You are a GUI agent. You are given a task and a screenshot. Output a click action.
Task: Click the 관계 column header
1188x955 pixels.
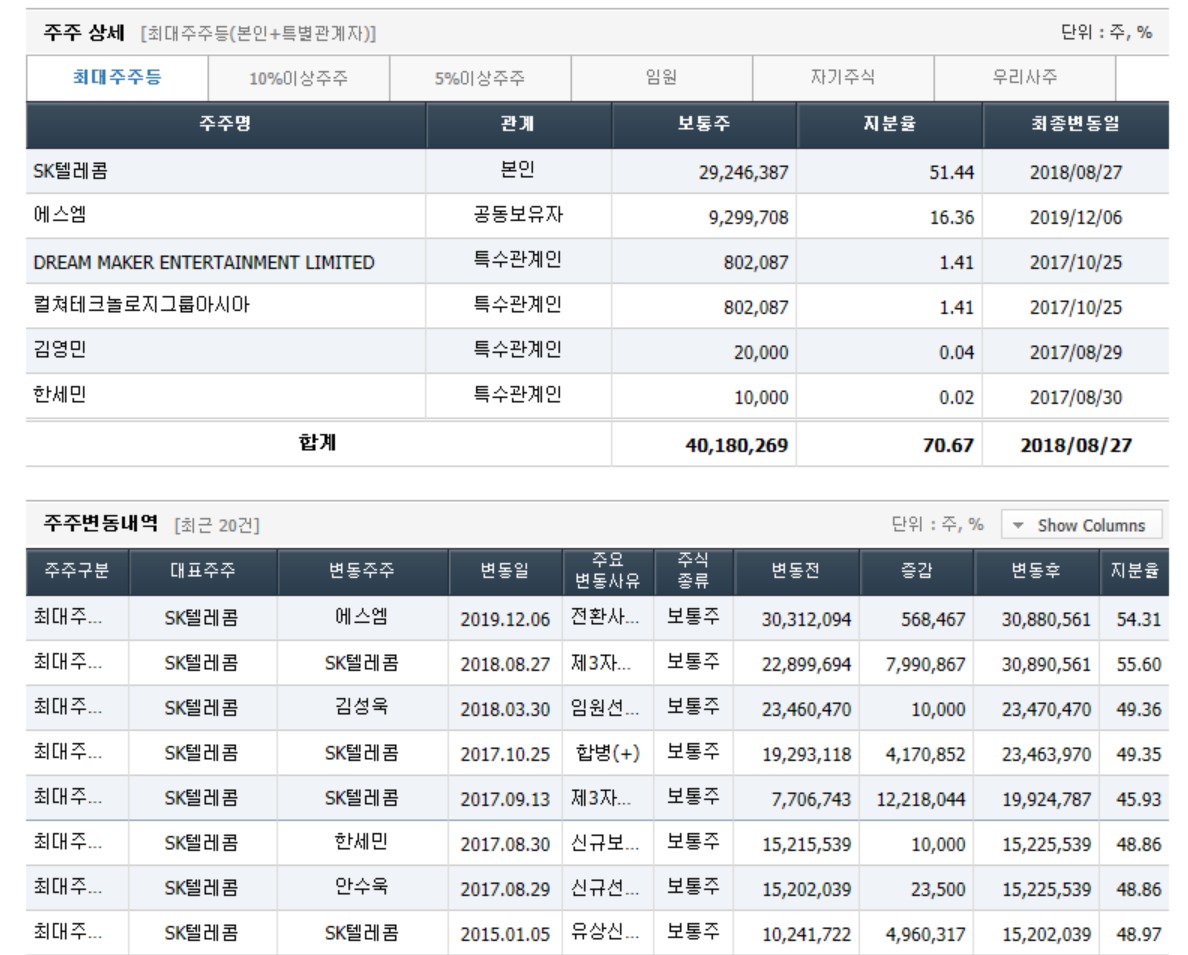click(x=518, y=124)
